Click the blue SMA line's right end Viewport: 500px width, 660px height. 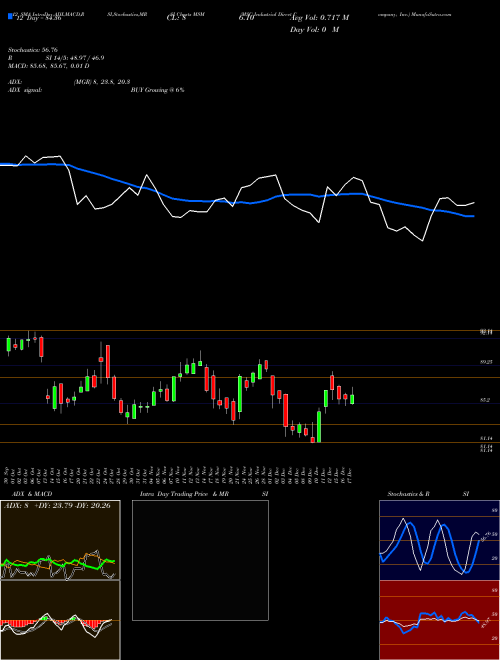pyautogui.click(x=472, y=216)
